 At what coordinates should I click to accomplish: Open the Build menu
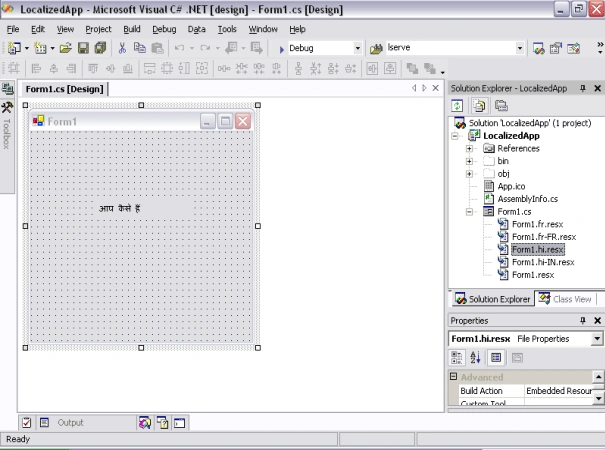[x=132, y=29]
